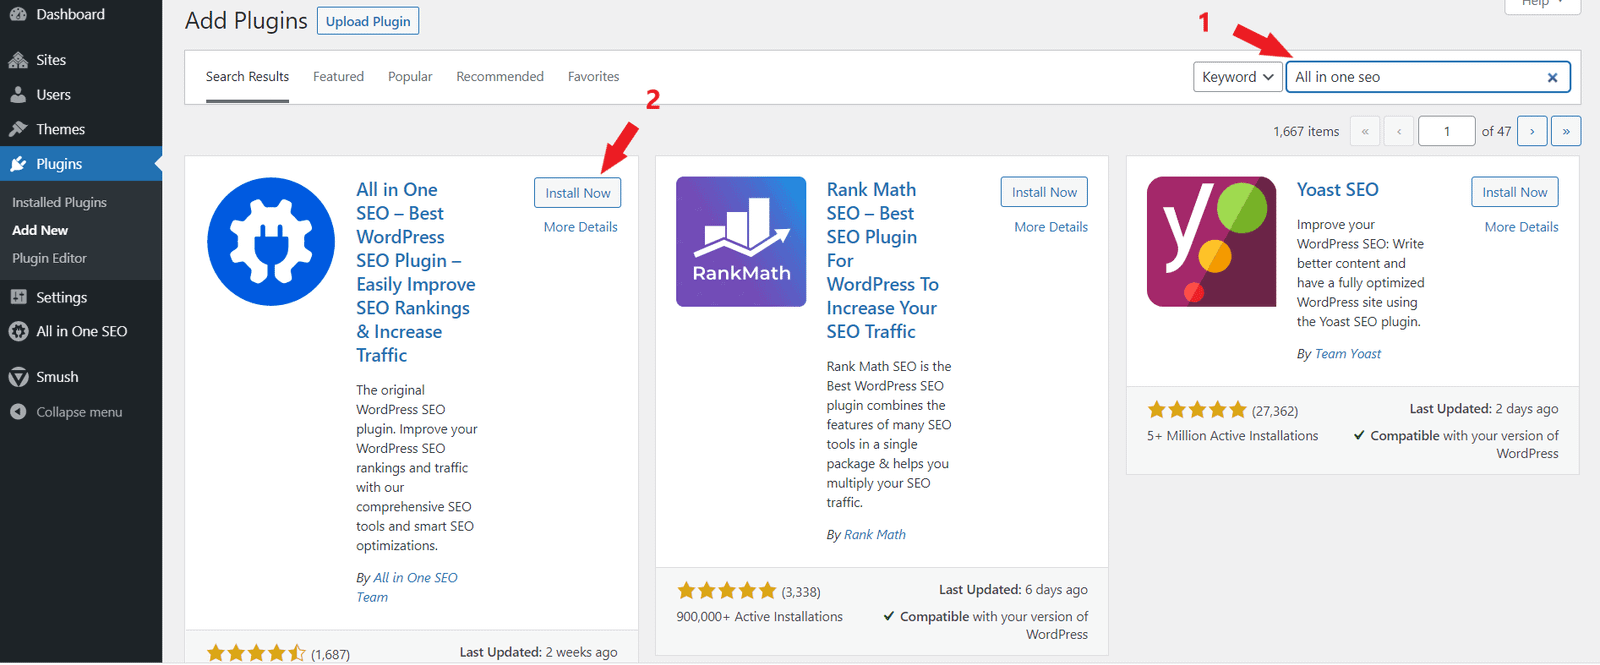Install the Rank Math SEO plugin
The image size is (1600, 665).
pos(1044,192)
